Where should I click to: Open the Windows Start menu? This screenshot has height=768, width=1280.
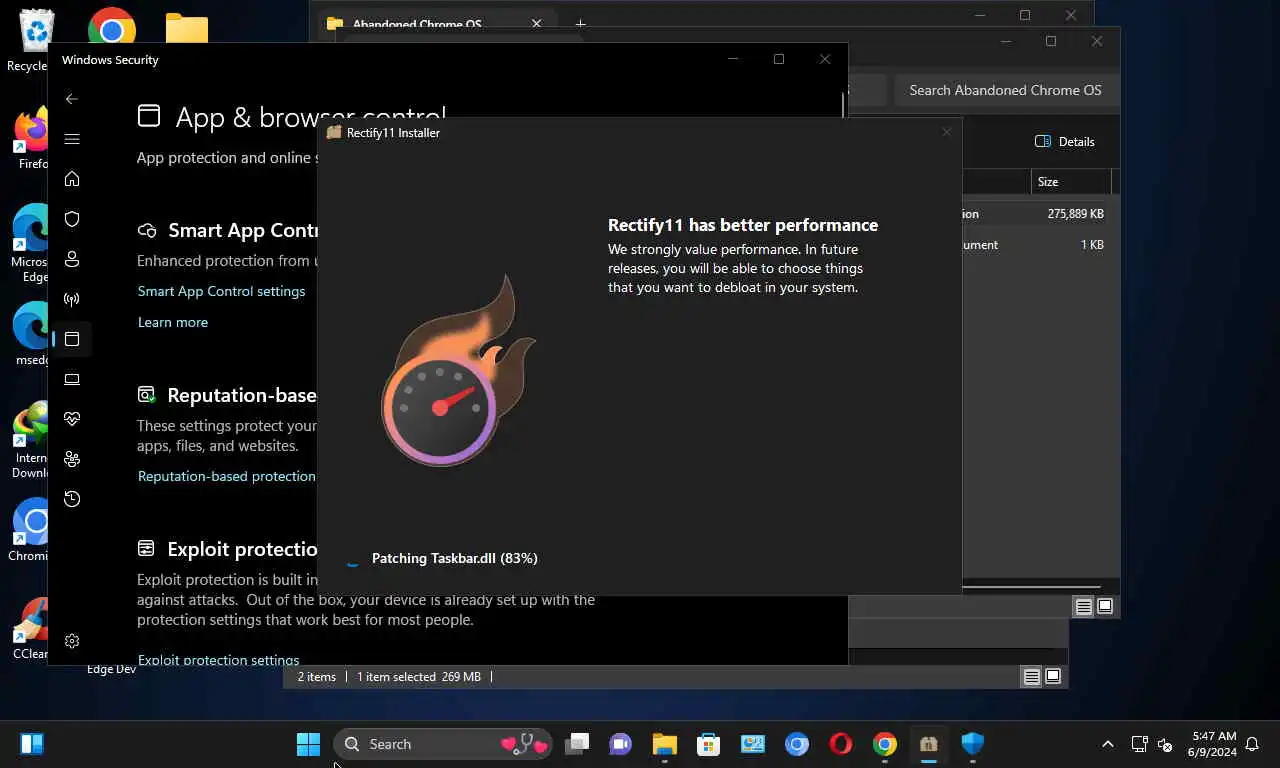coord(308,744)
